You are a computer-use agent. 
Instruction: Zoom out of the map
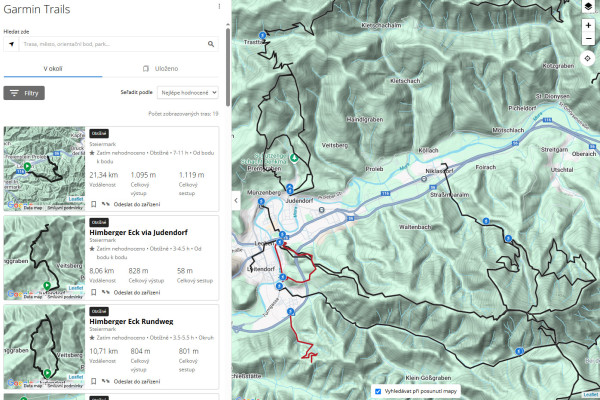(588, 39)
